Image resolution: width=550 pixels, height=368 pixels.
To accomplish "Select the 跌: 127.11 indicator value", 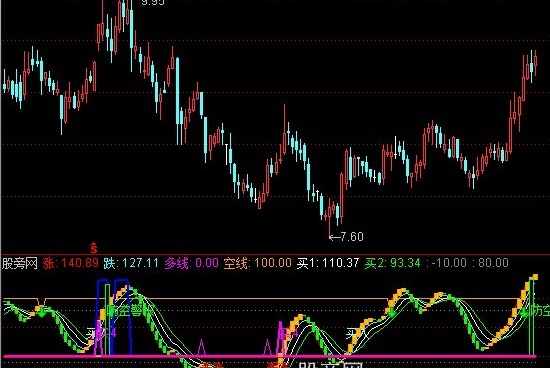I will point(131,263).
